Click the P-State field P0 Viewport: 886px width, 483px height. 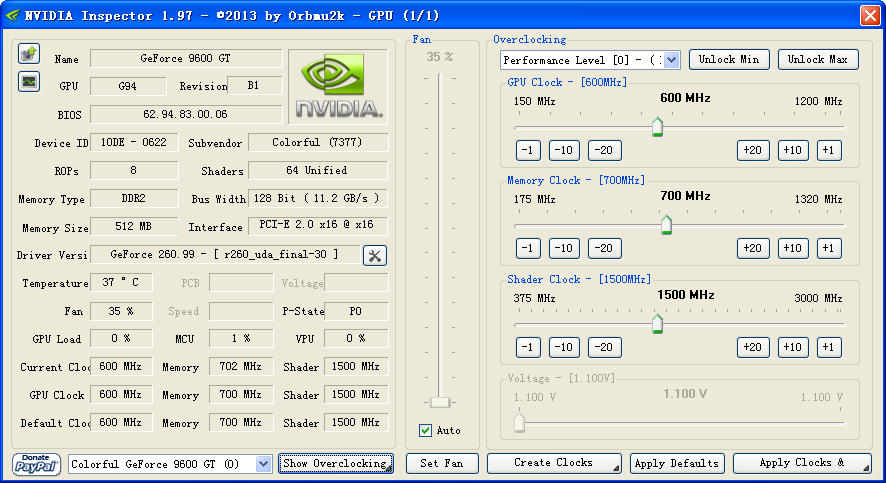(356, 311)
